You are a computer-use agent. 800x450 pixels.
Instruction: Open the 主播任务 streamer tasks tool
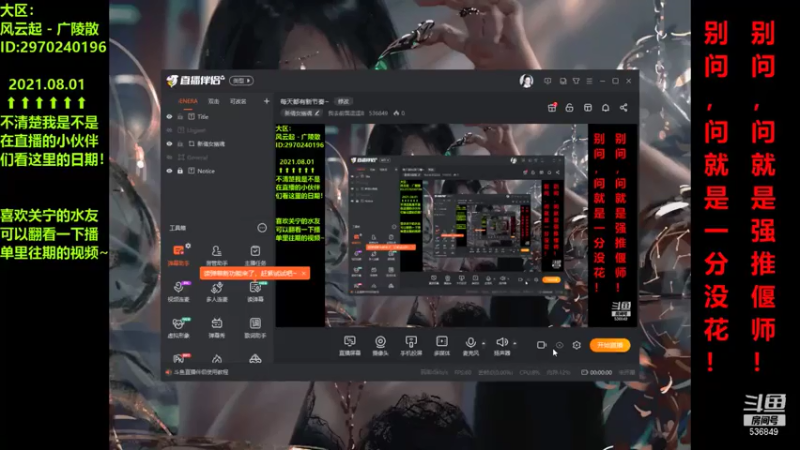pos(255,255)
